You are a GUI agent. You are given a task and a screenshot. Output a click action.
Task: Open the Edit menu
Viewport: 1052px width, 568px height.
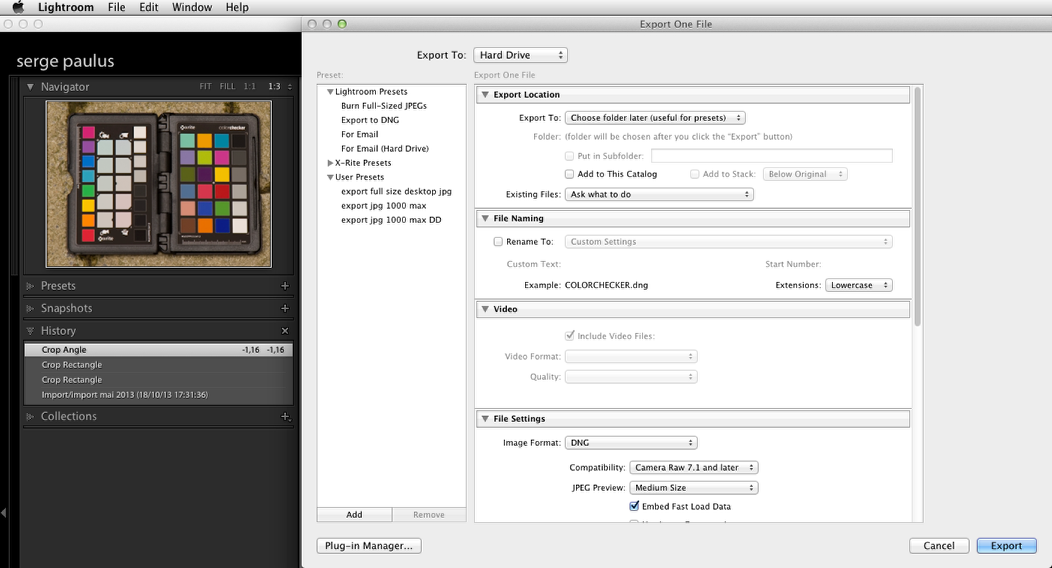[x=148, y=7]
